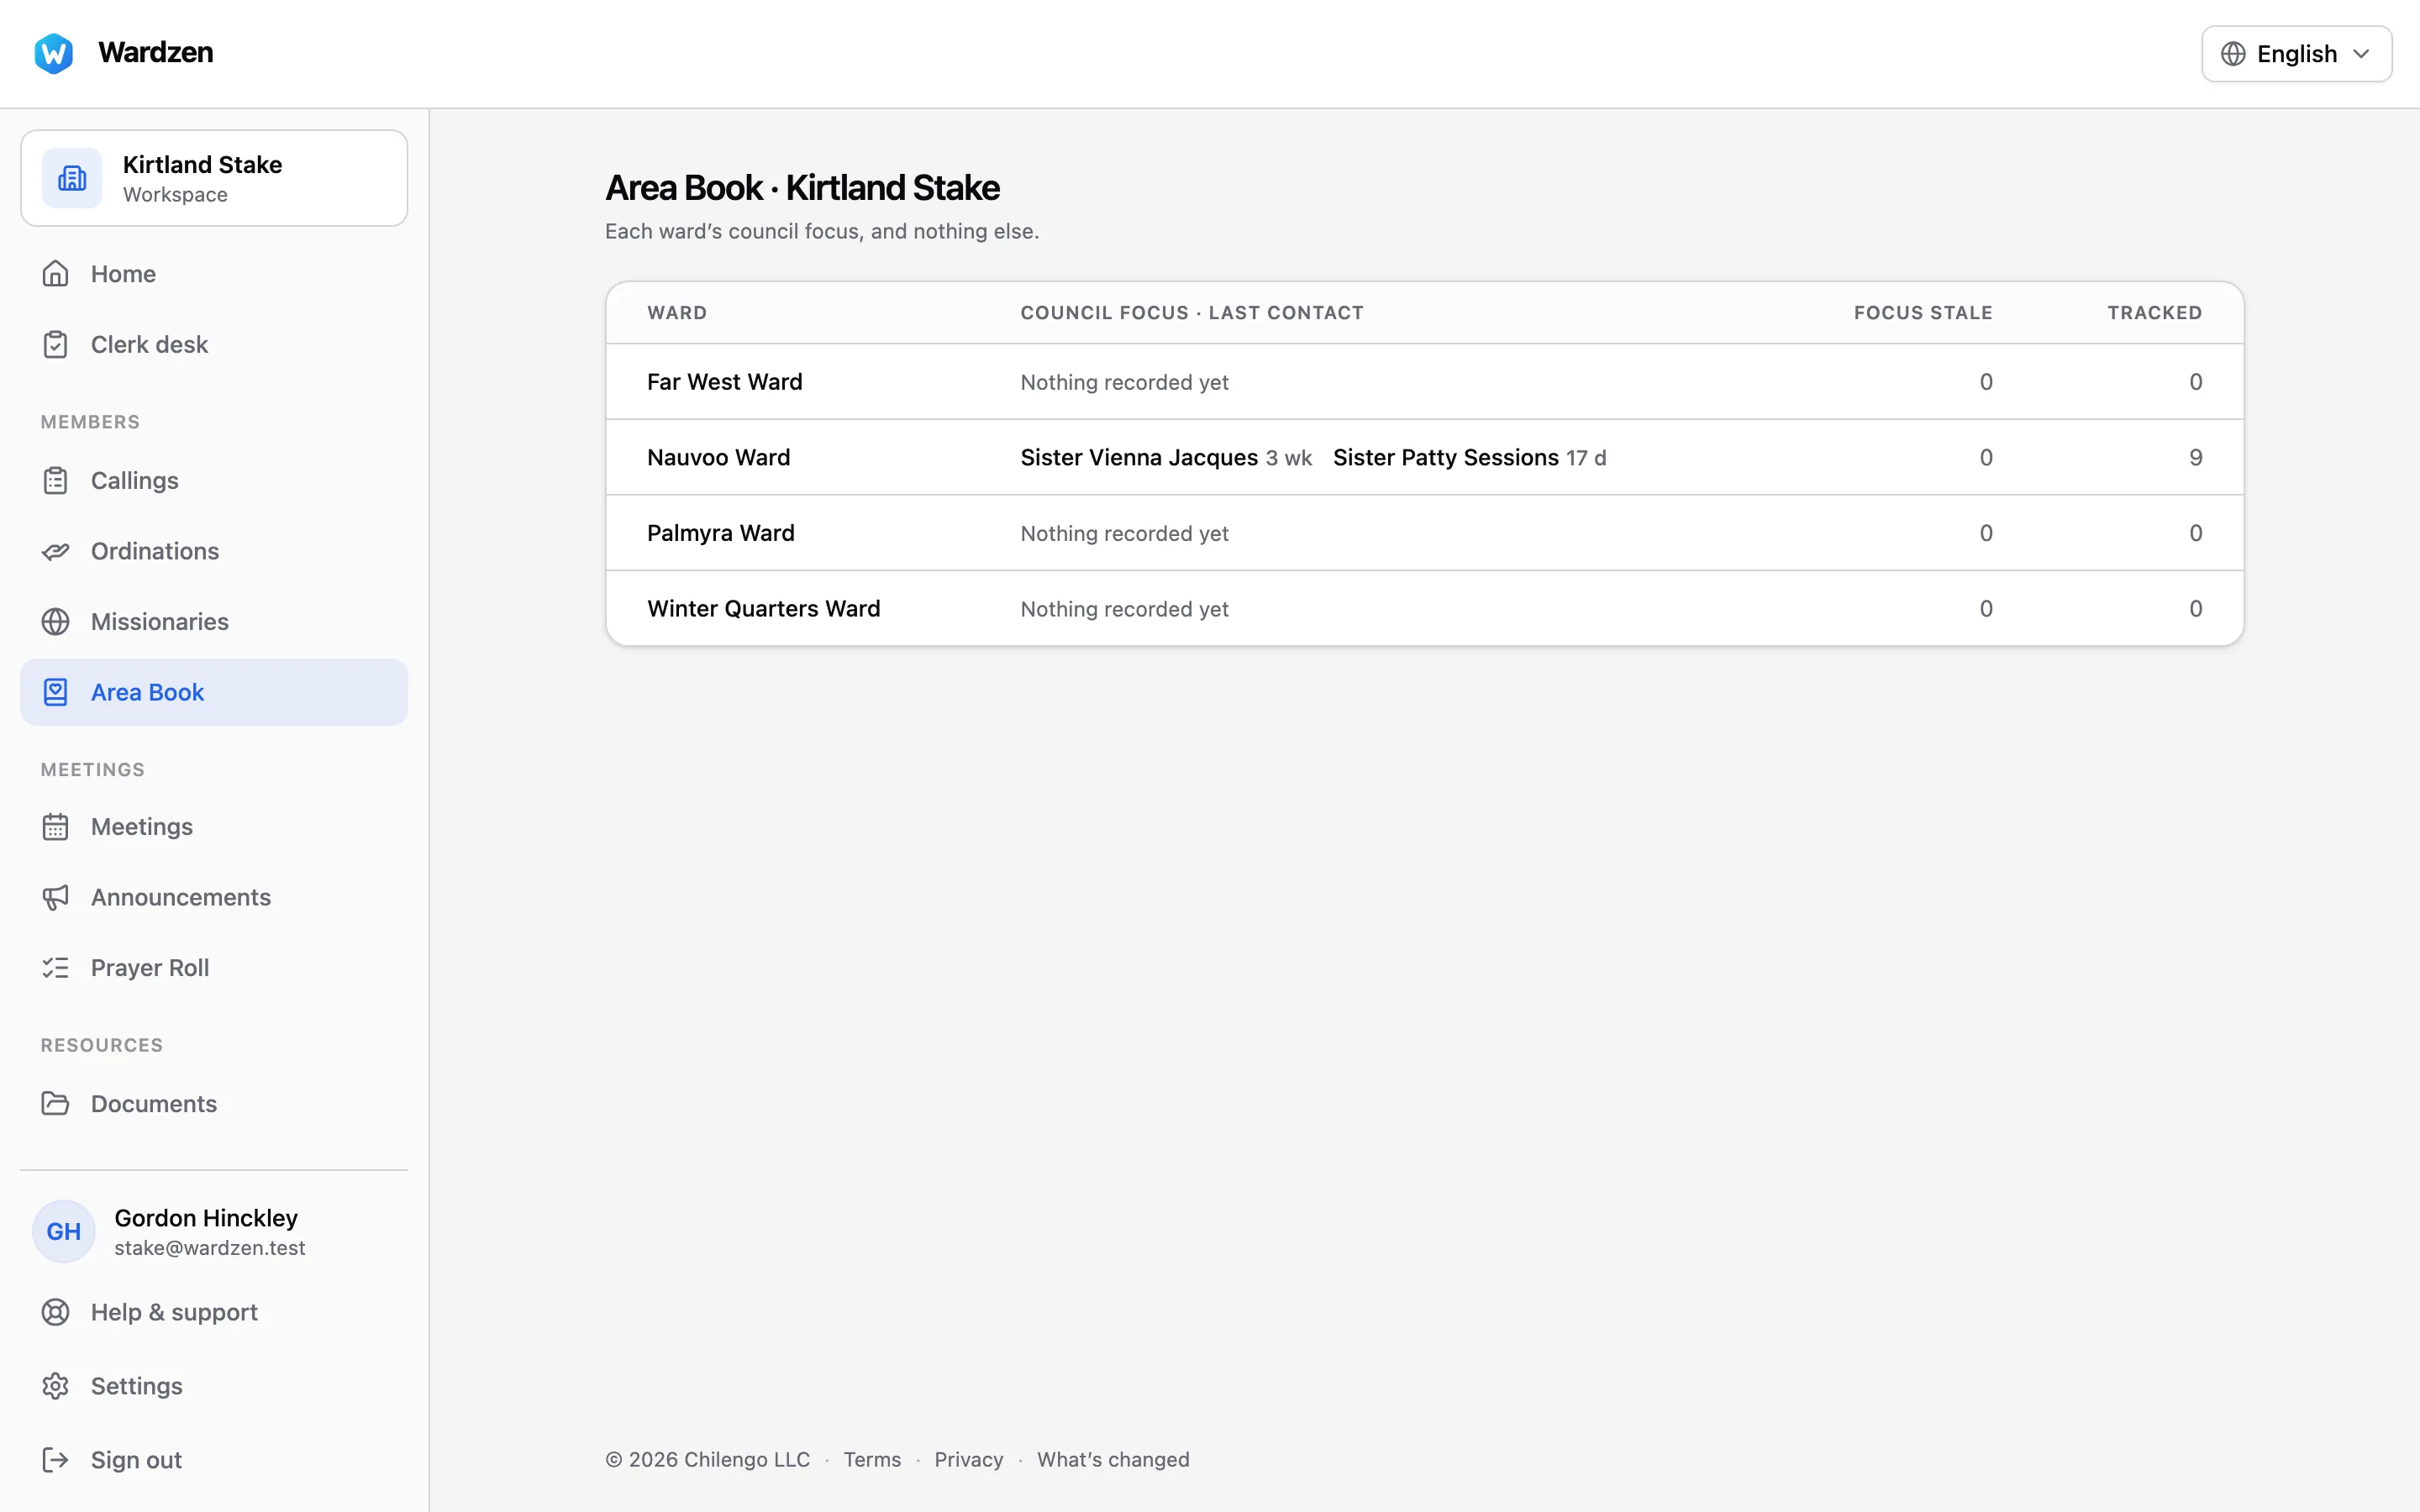The width and height of the screenshot is (2420, 1512).
Task: Open the Kirtland Stake workspace switcher
Action: (214, 178)
